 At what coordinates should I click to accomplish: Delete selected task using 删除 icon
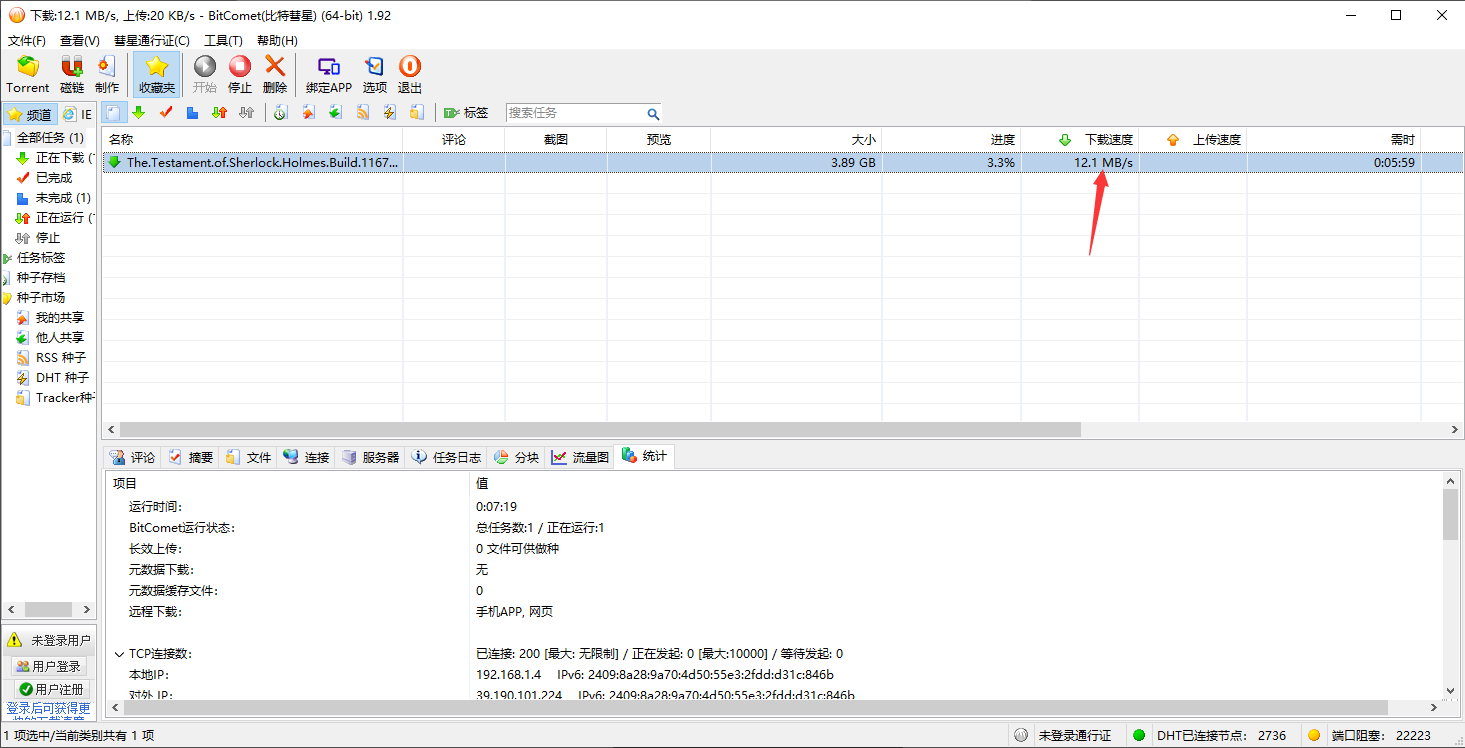(275, 75)
